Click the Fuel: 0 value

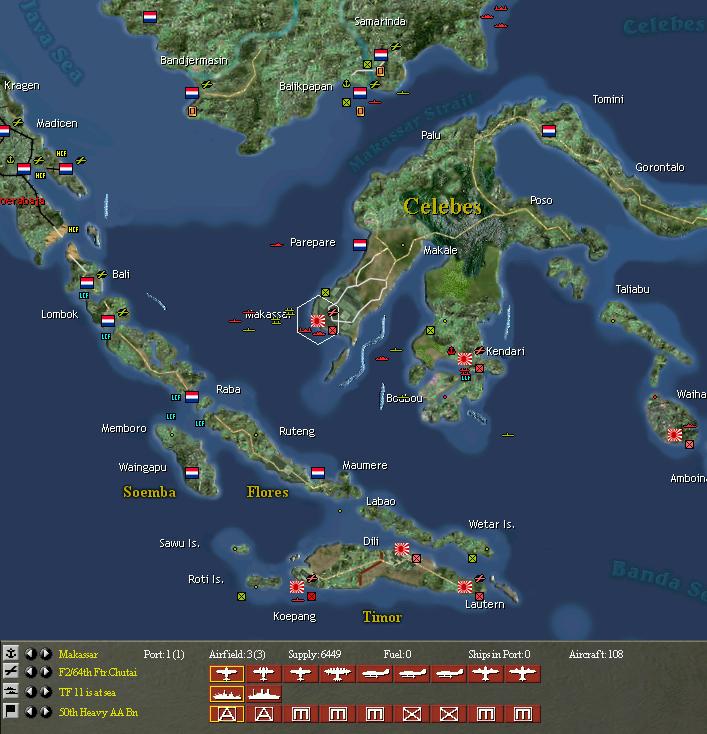(x=398, y=654)
